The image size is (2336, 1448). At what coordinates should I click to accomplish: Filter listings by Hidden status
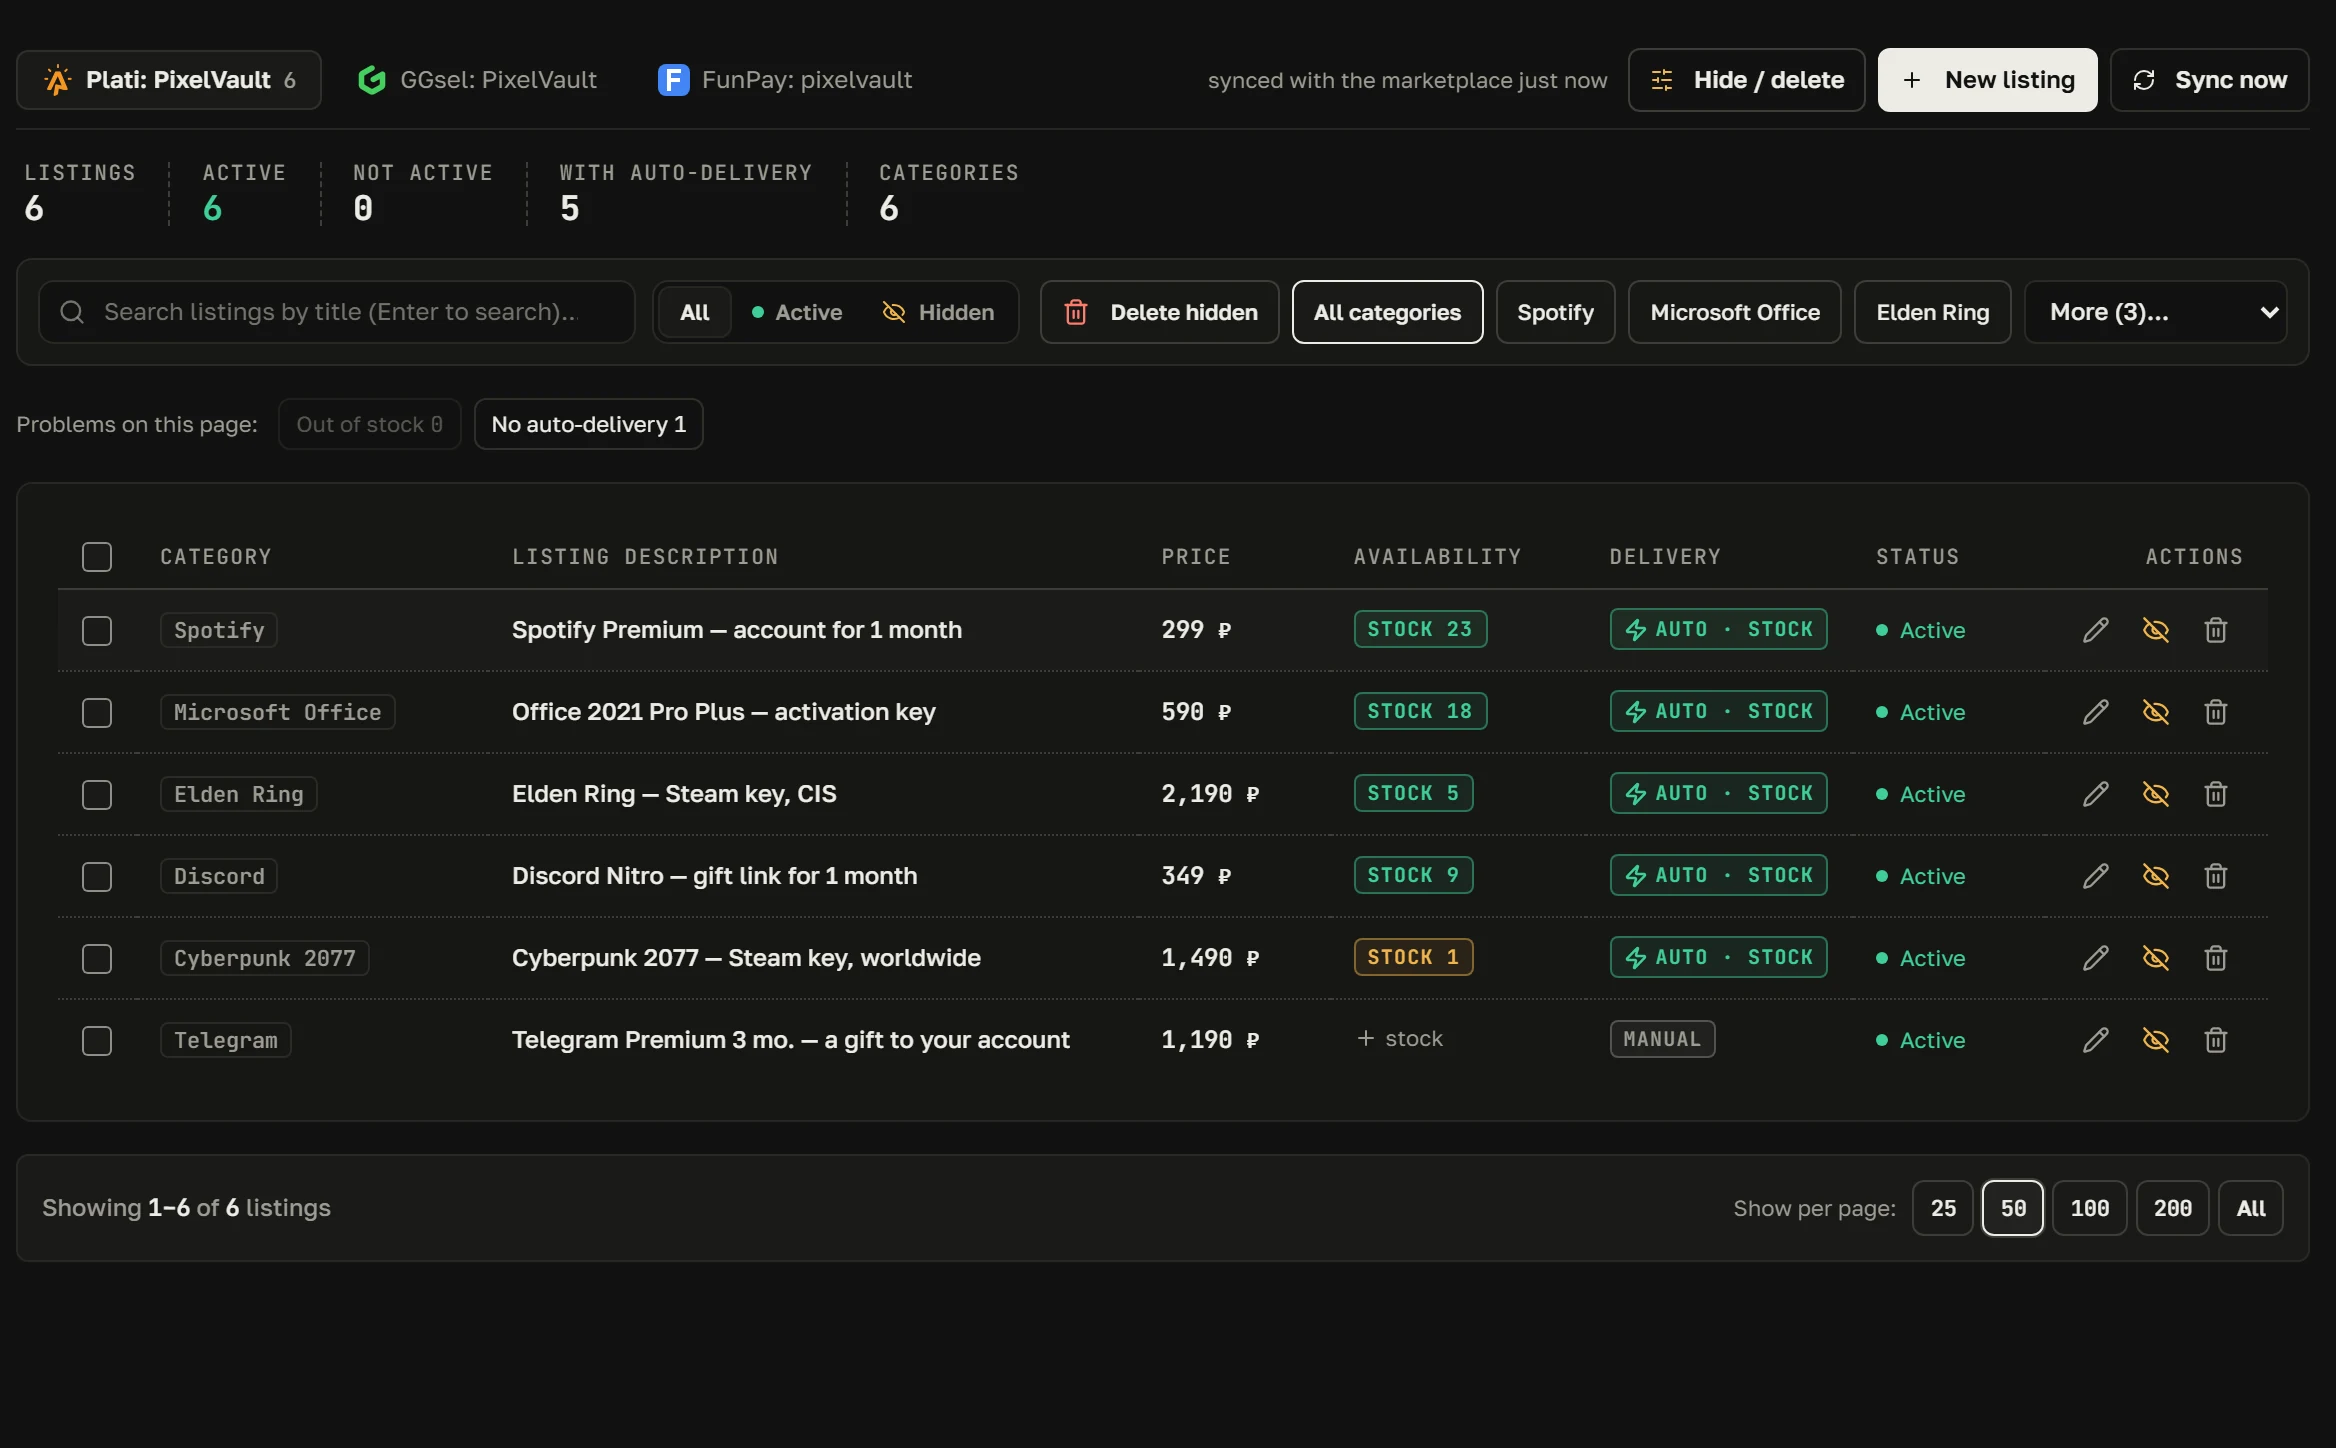click(x=938, y=312)
